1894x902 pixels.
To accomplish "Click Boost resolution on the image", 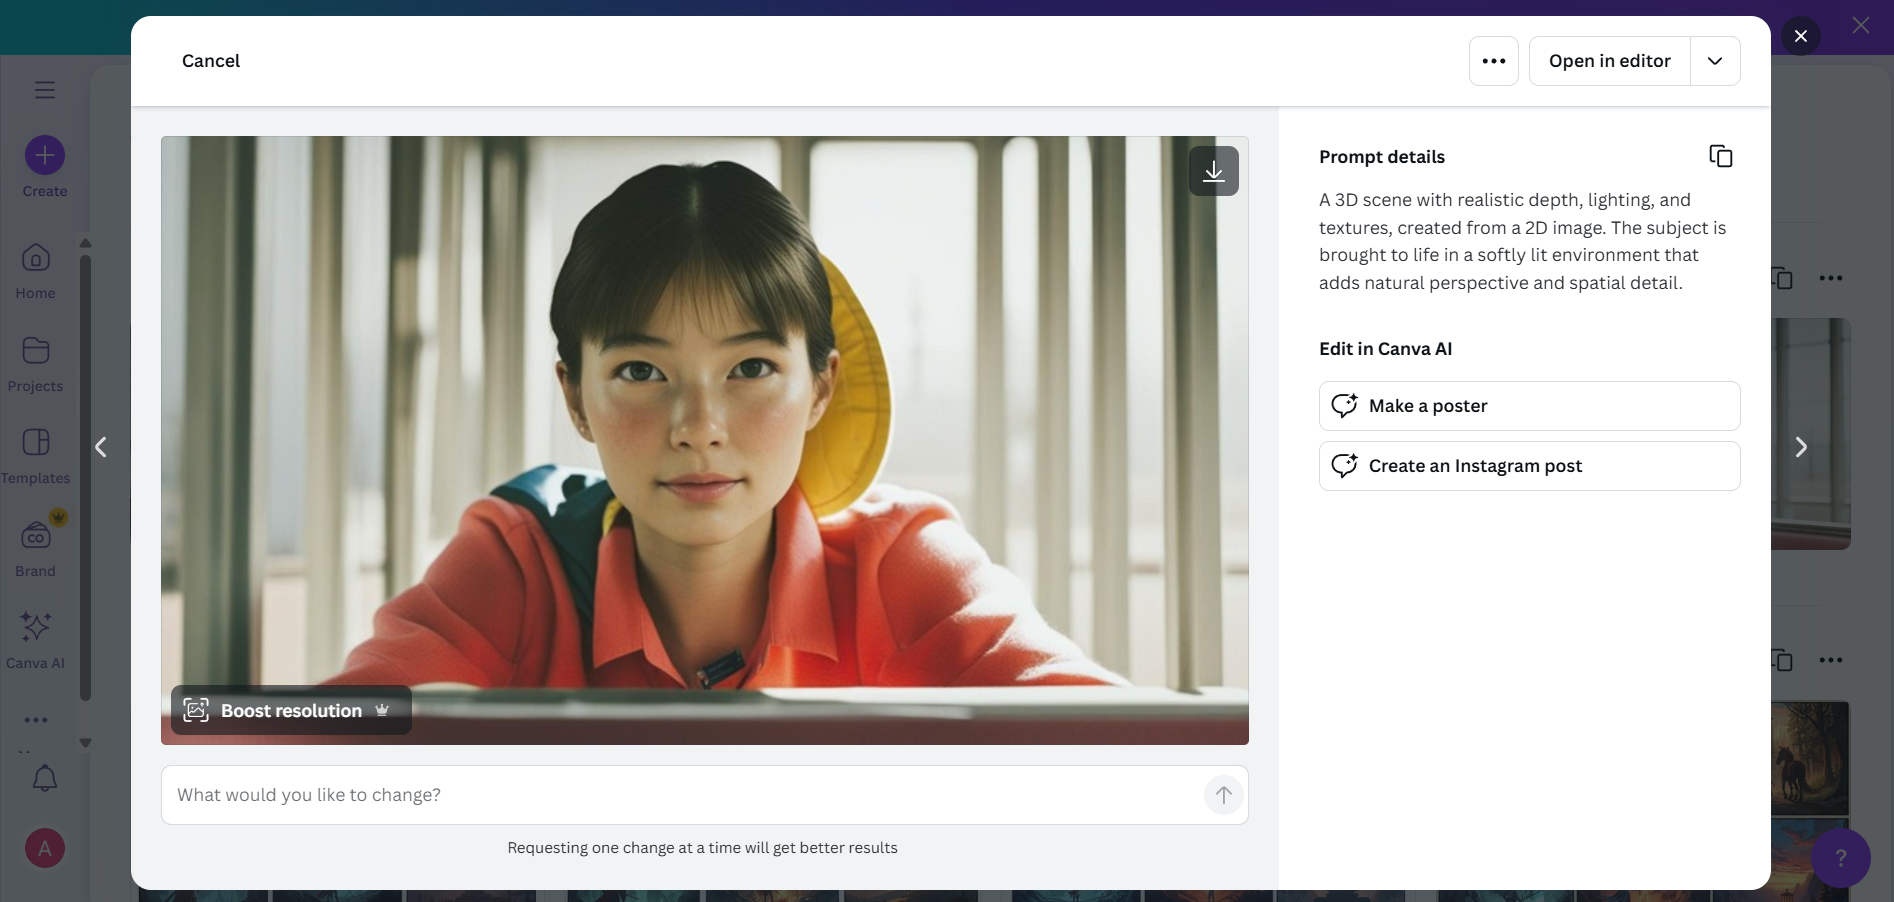I will tap(289, 711).
